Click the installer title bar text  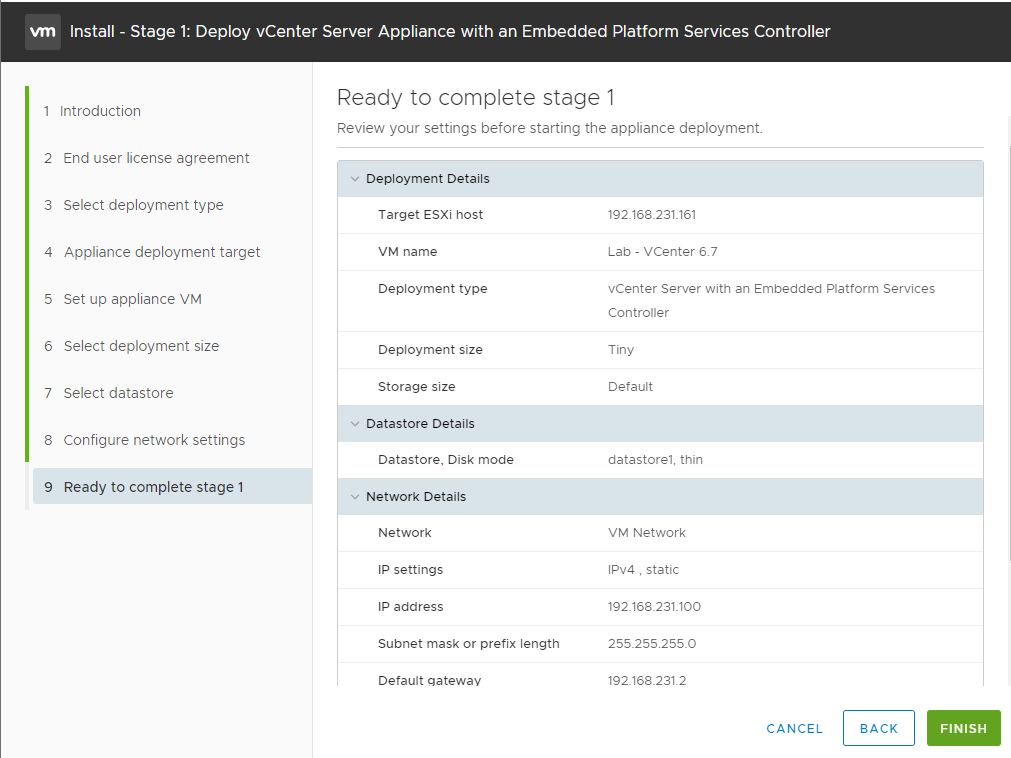click(x=450, y=32)
